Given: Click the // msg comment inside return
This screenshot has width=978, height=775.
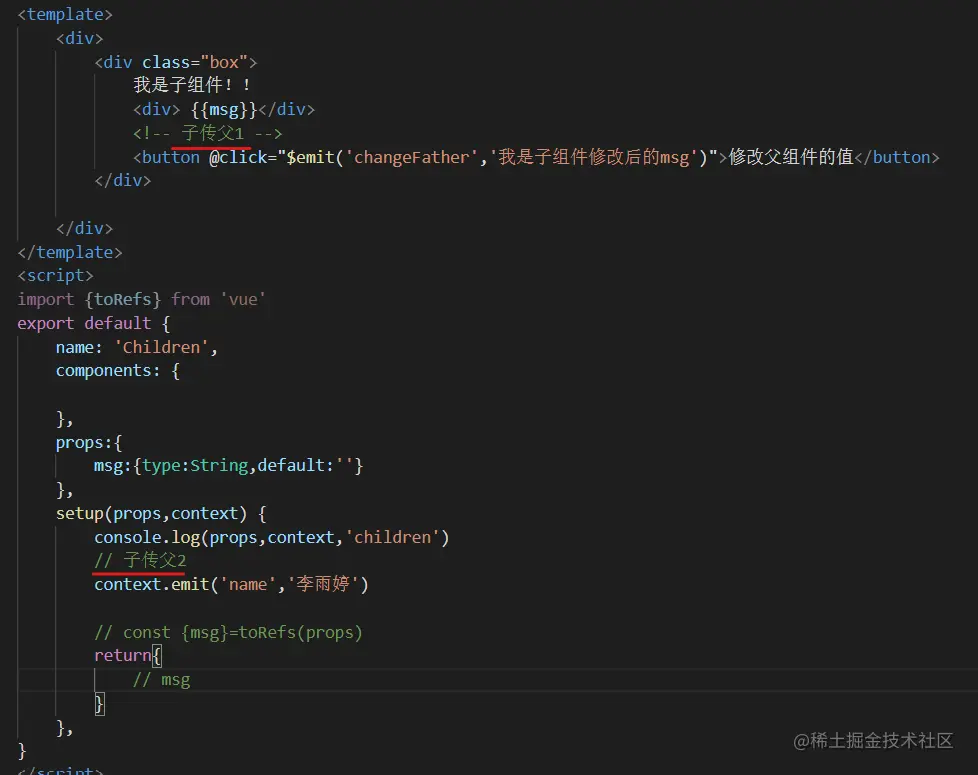Looking at the screenshot, I should pyautogui.click(x=162, y=680).
